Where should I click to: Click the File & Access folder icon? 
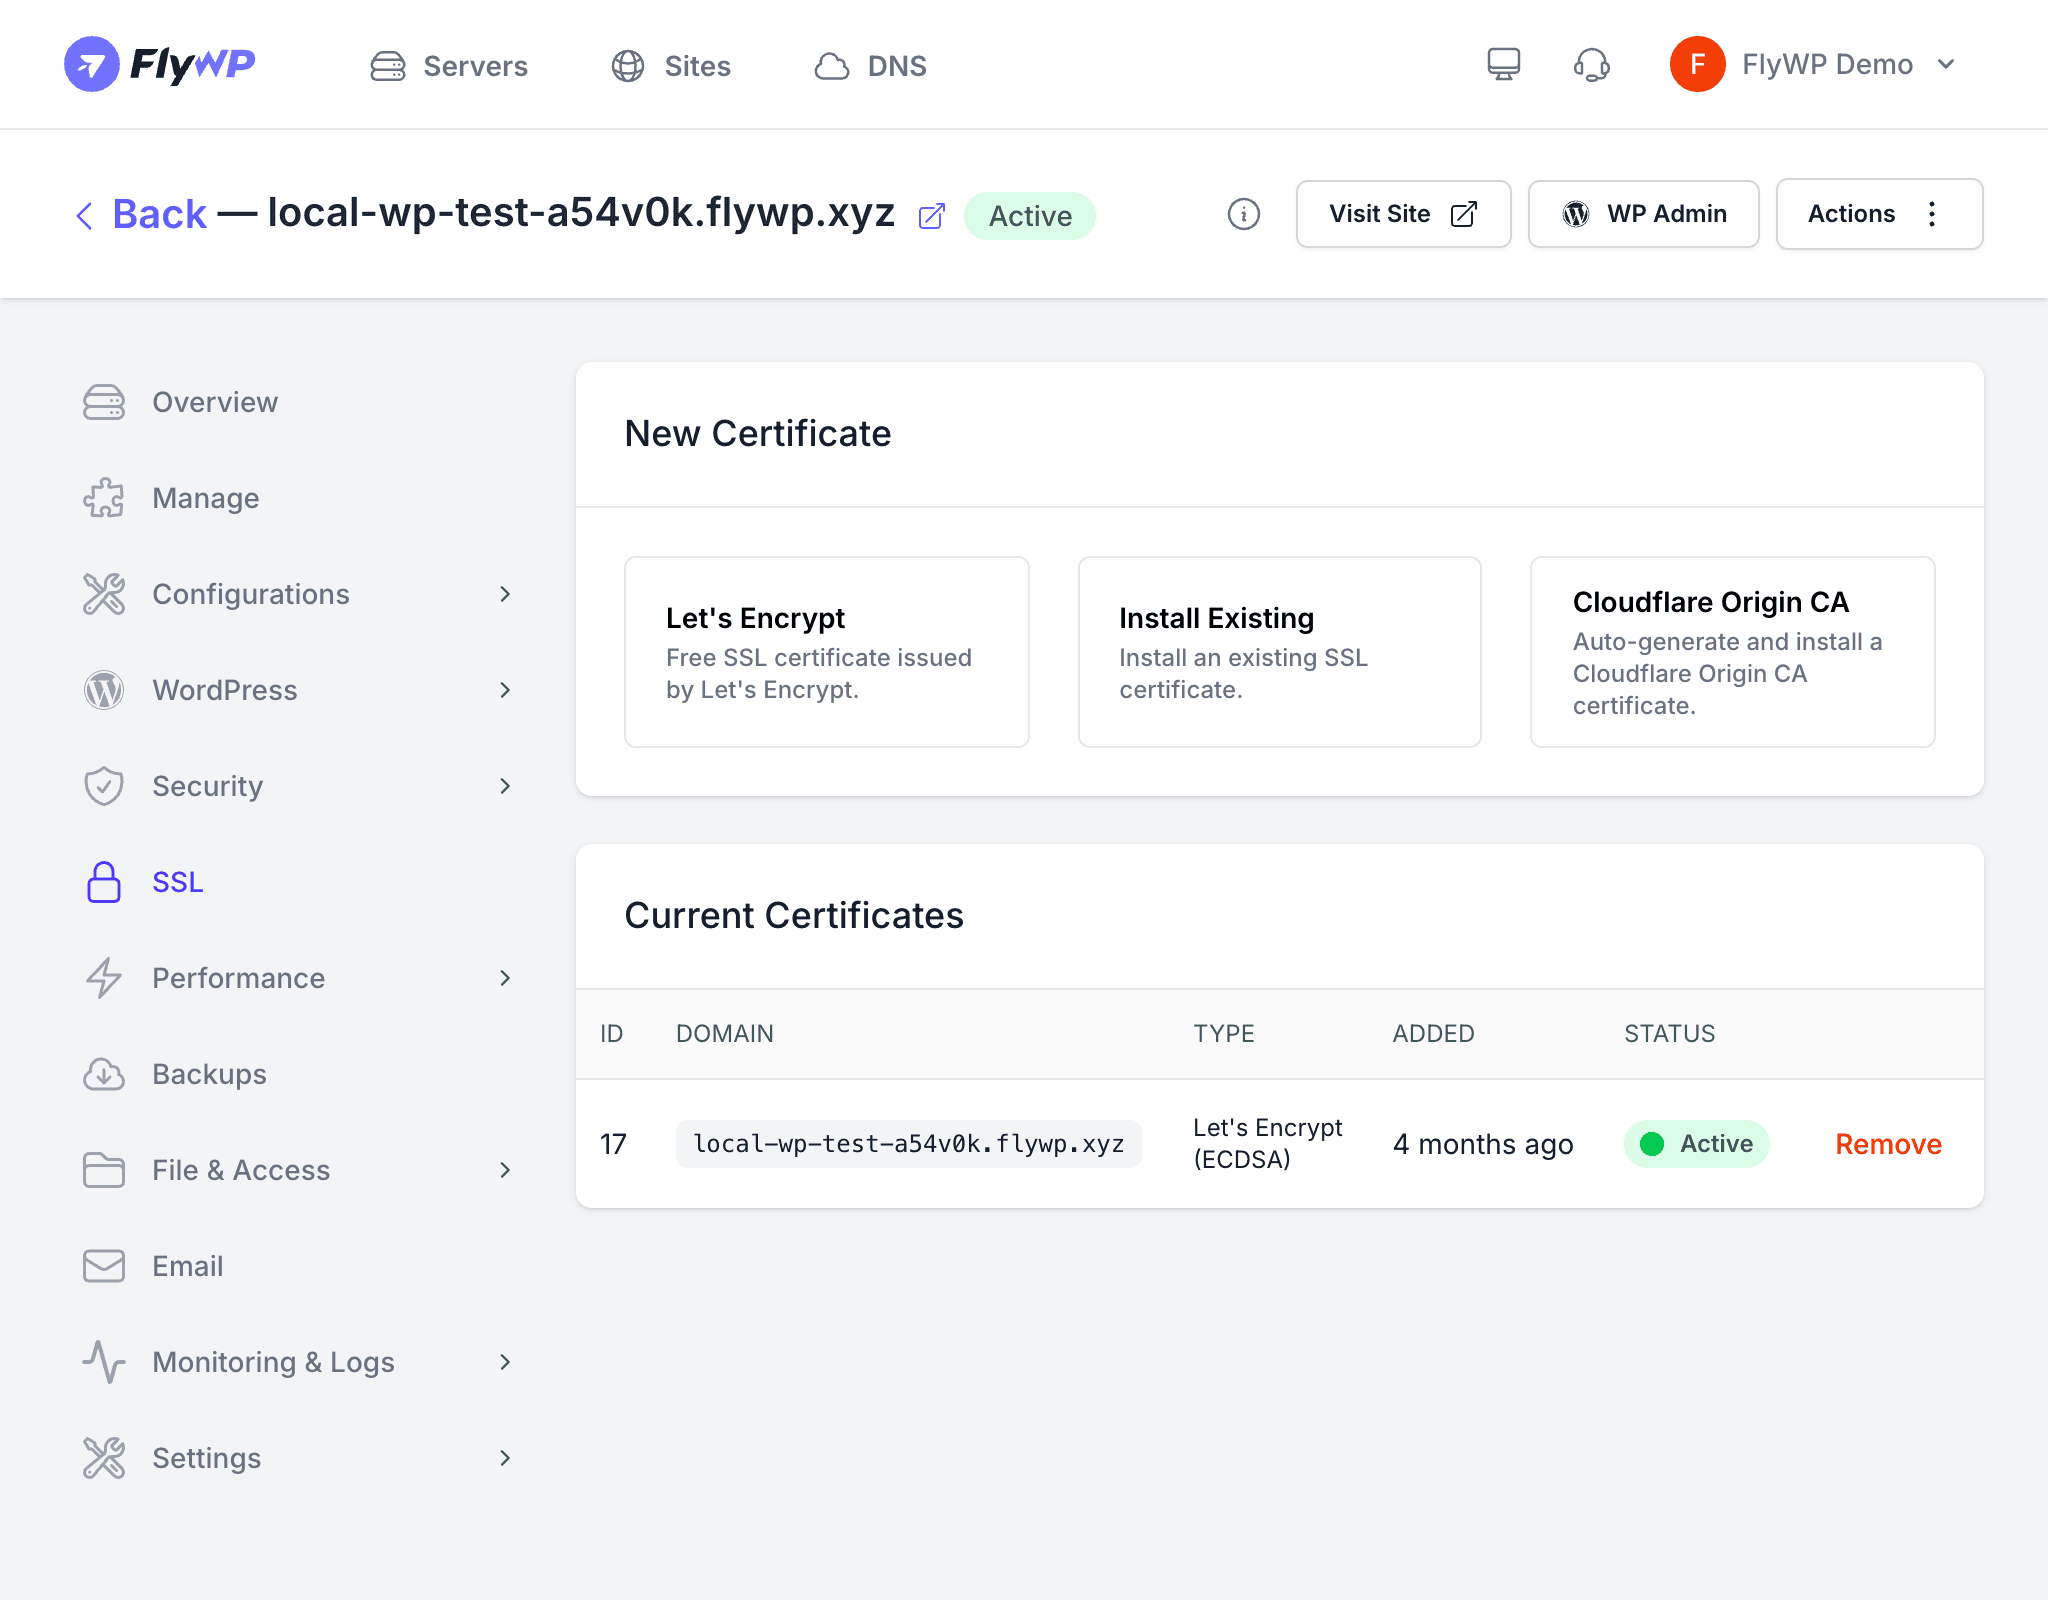[x=104, y=1170]
